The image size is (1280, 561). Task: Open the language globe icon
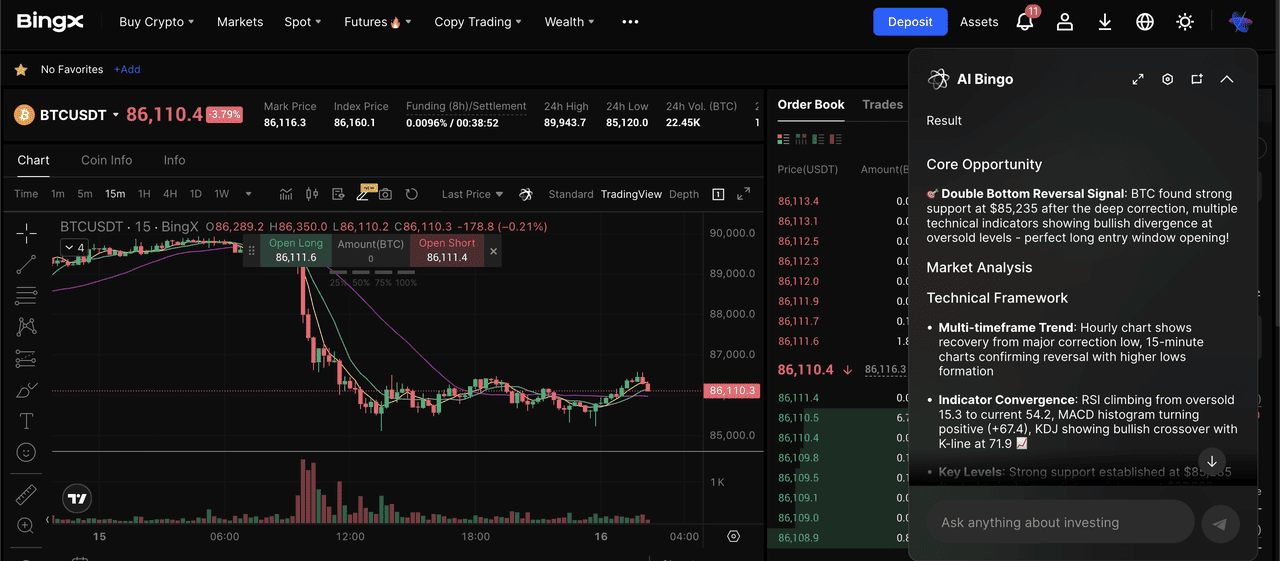tap(1145, 22)
